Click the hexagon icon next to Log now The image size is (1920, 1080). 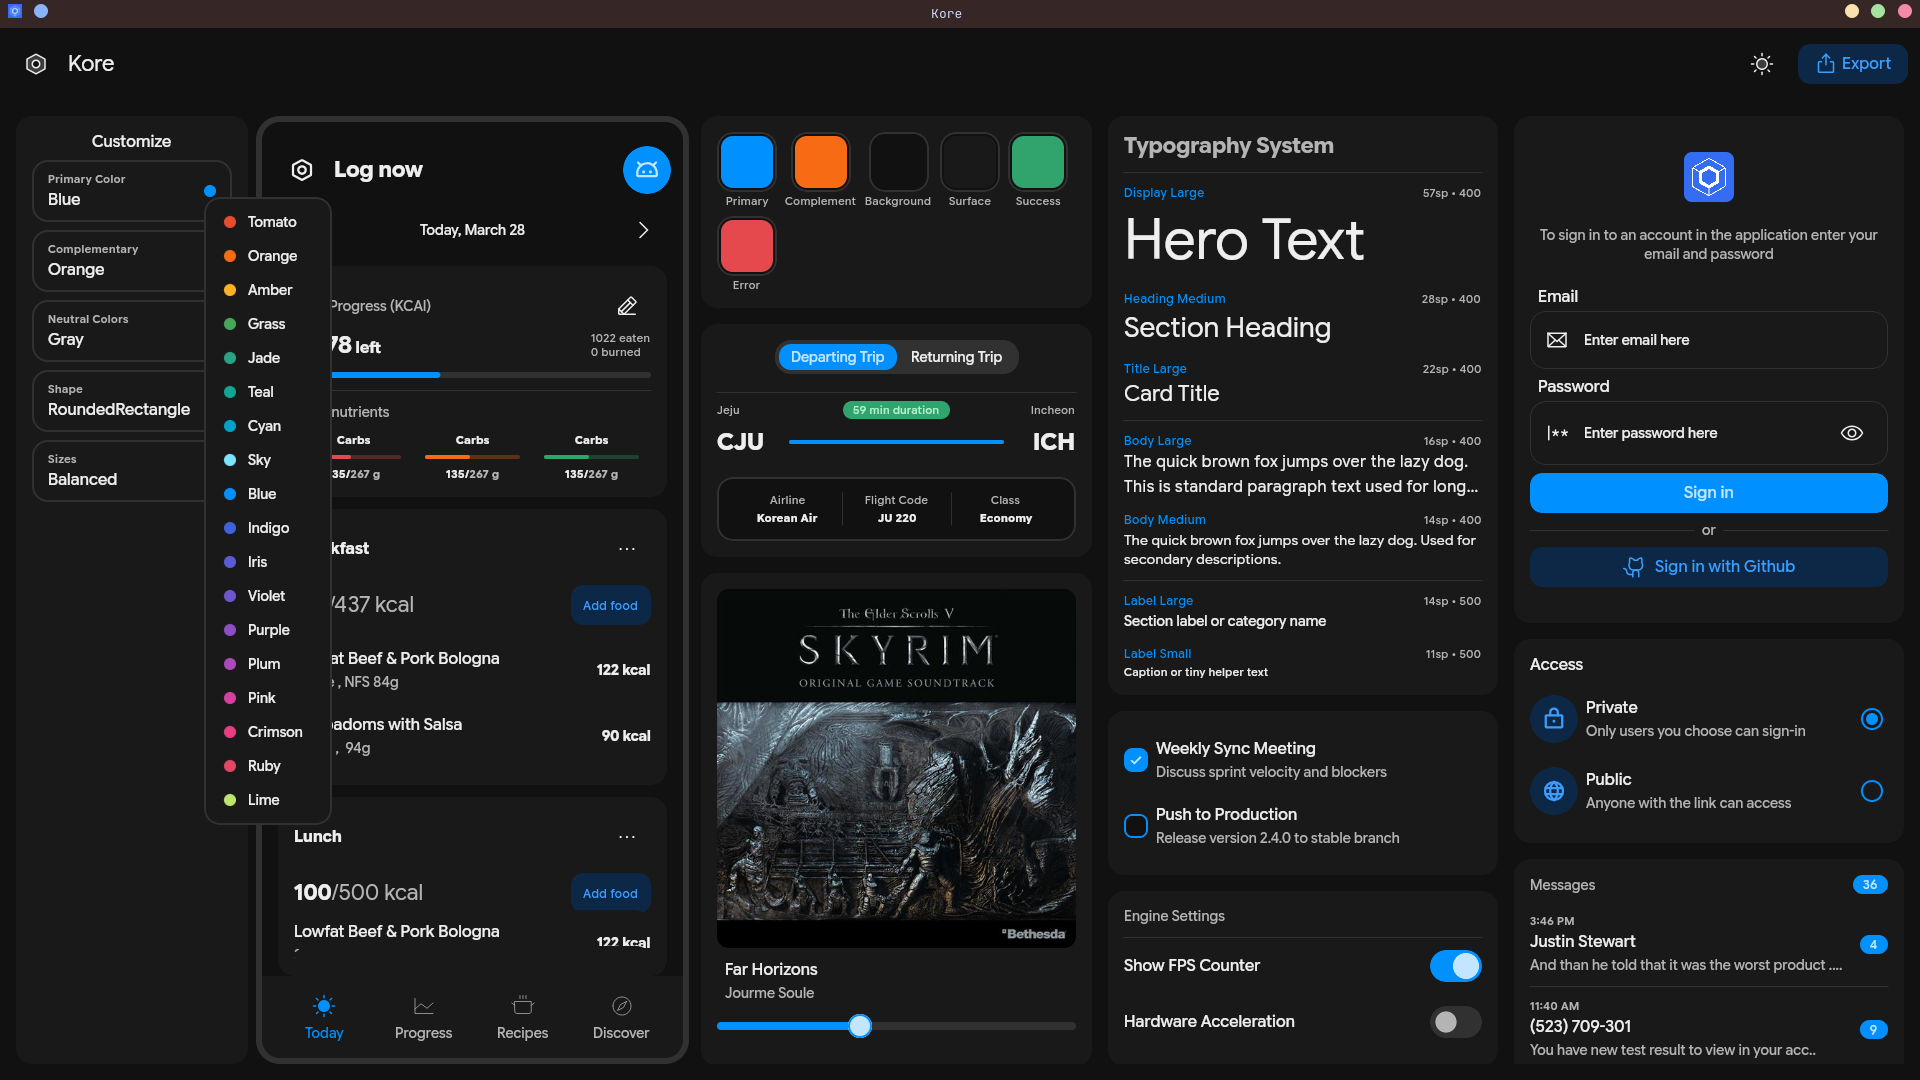pos(302,170)
